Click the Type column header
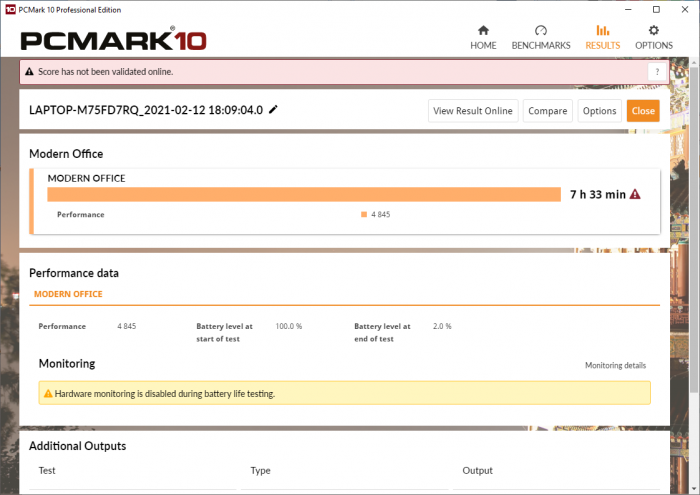The width and height of the screenshot is (700, 495). [x=260, y=470]
